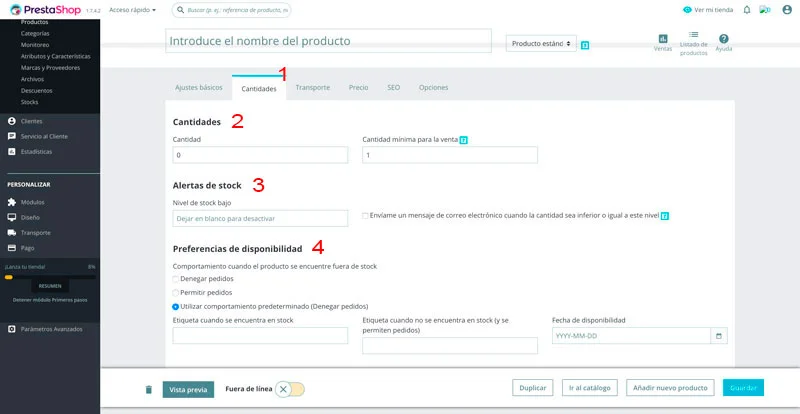The height and width of the screenshot is (414, 800).
Task: Open Atributos y Características menu item
Action: [x=56, y=56]
